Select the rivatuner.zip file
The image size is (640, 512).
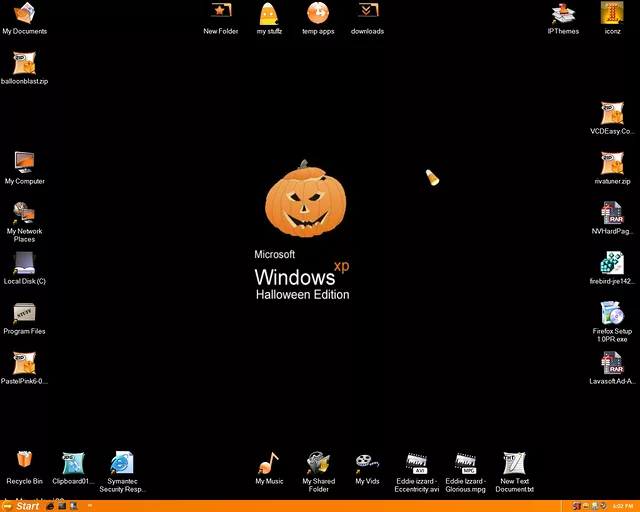pyautogui.click(x=612, y=164)
